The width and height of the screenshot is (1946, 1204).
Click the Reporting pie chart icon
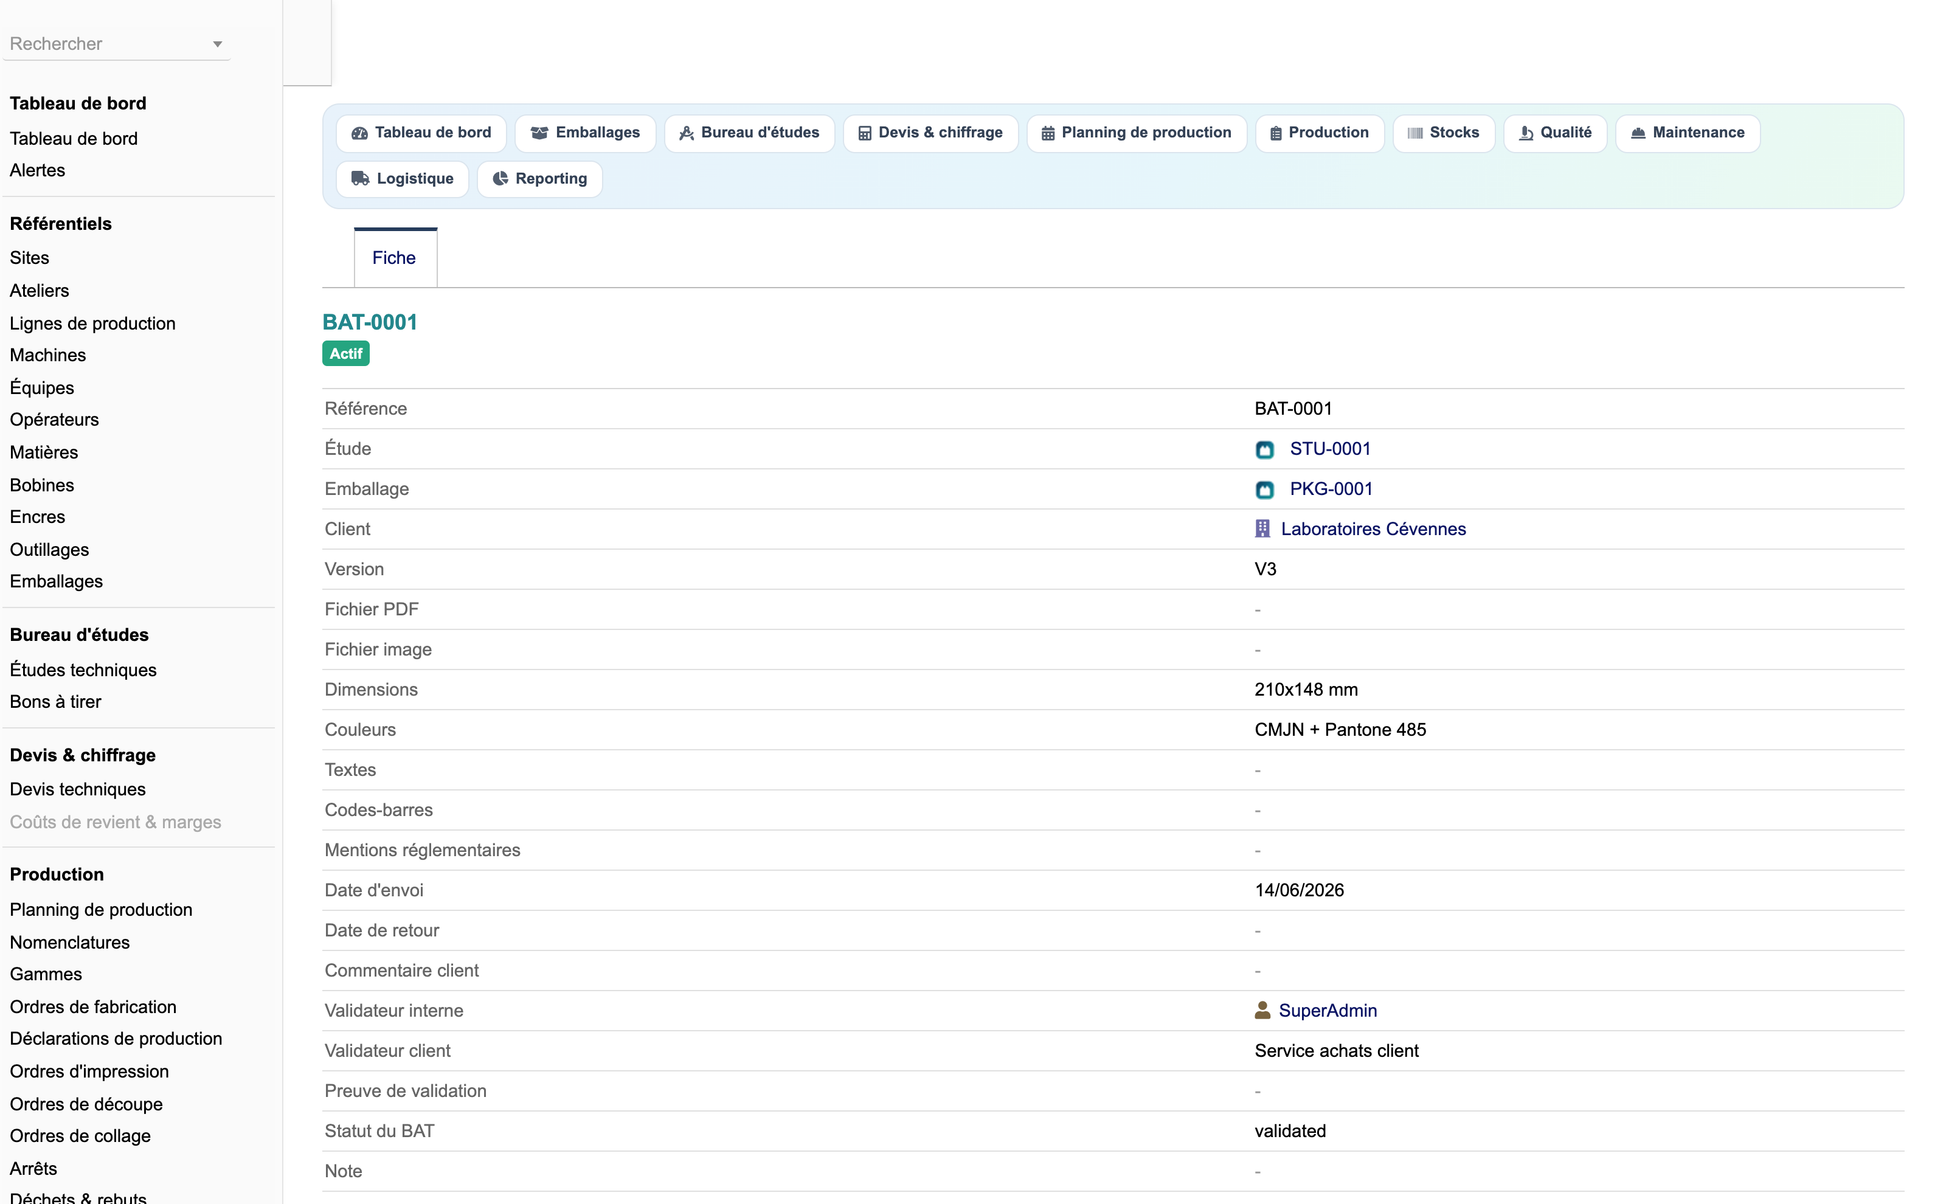(x=500, y=179)
